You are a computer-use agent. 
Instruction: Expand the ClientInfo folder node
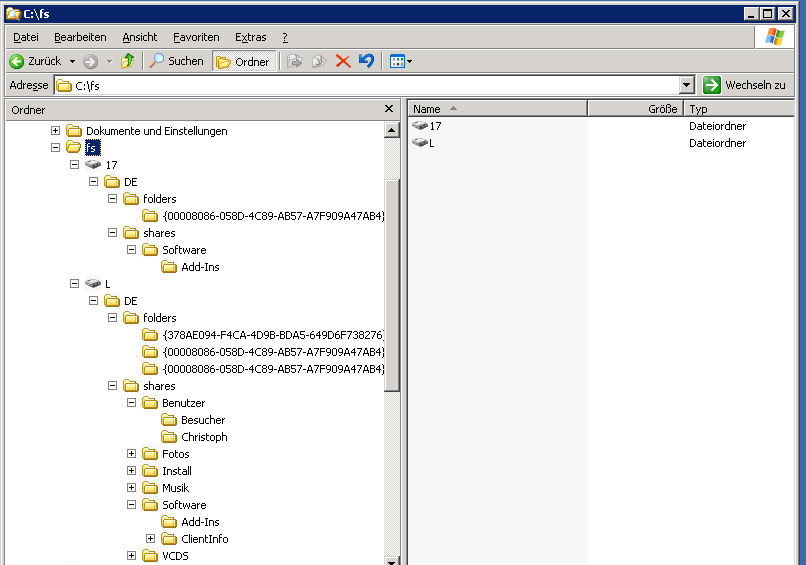tap(151, 538)
